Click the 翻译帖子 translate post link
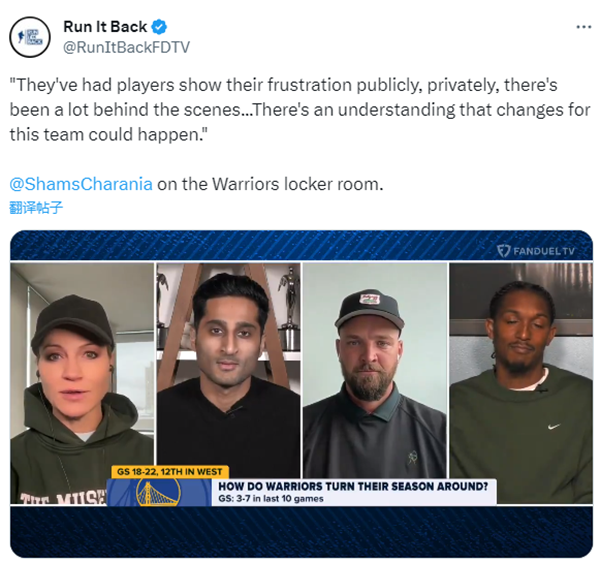600x563 pixels. tap(36, 207)
